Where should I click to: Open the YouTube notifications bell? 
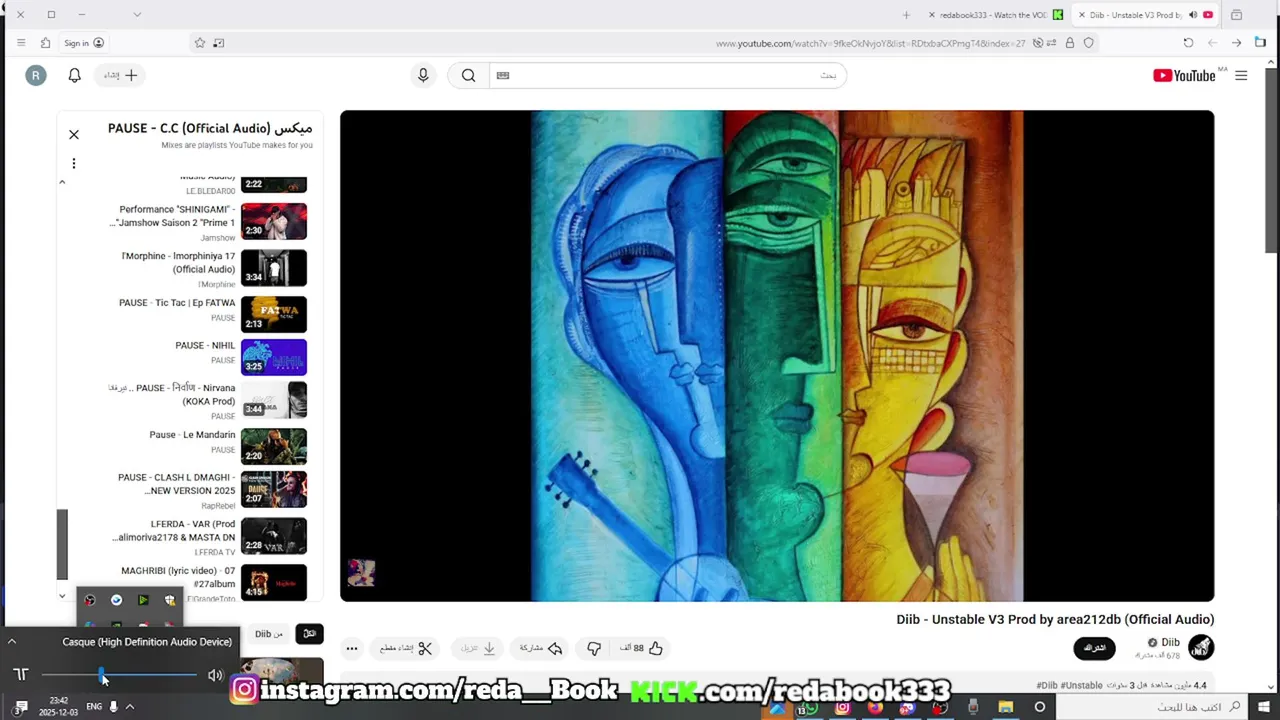click(x=74, y=75)
